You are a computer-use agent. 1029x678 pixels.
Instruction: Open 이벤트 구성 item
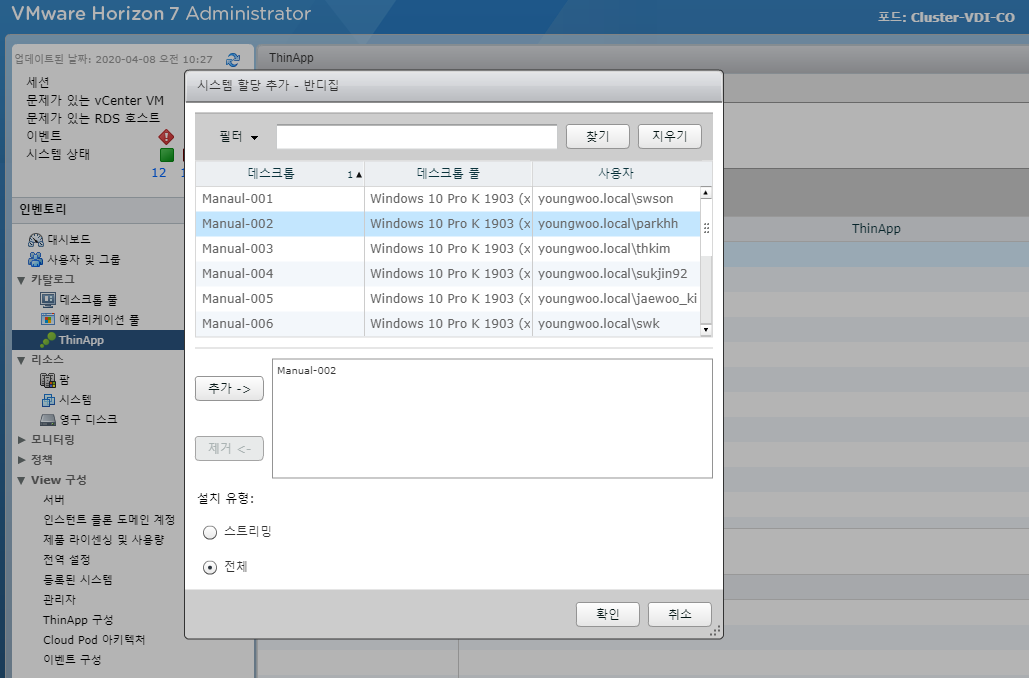tap(72, 660)
